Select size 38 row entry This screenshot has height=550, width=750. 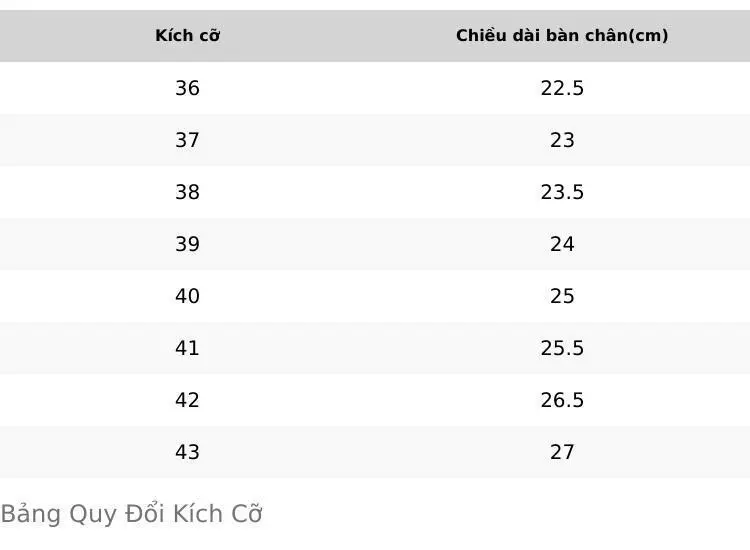(188, 192)
